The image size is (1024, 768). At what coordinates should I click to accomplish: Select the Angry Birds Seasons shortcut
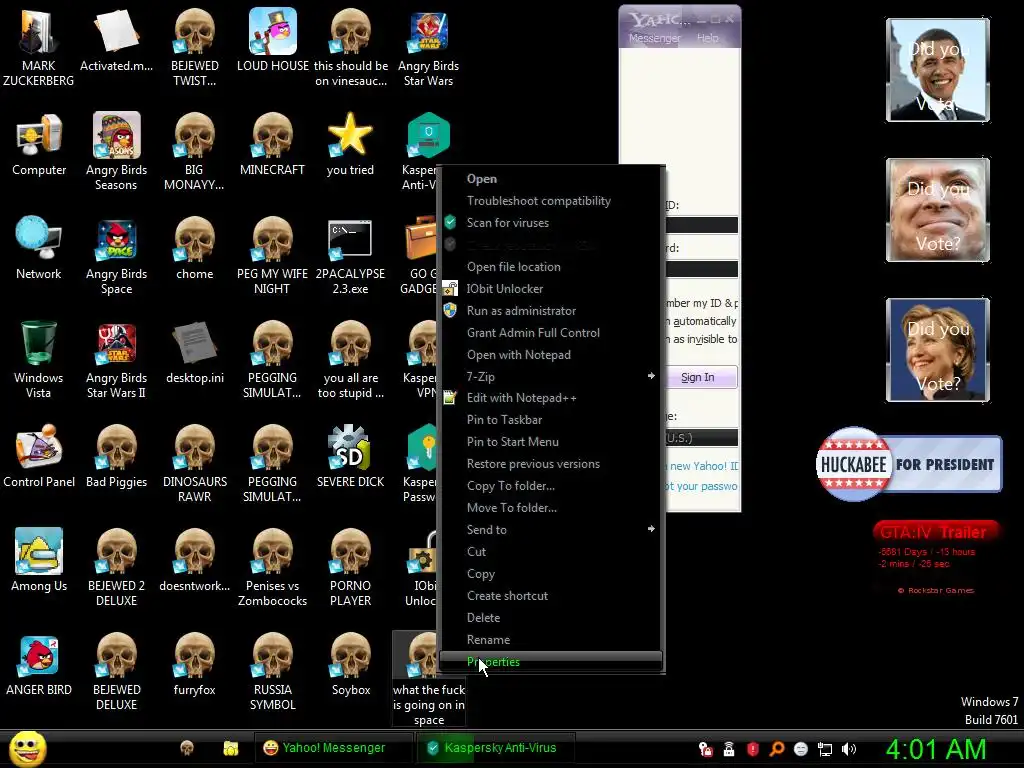[116, 152]
